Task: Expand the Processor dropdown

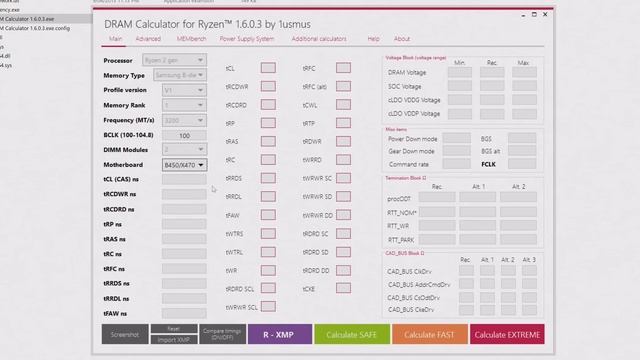Action: coord(174,60)
